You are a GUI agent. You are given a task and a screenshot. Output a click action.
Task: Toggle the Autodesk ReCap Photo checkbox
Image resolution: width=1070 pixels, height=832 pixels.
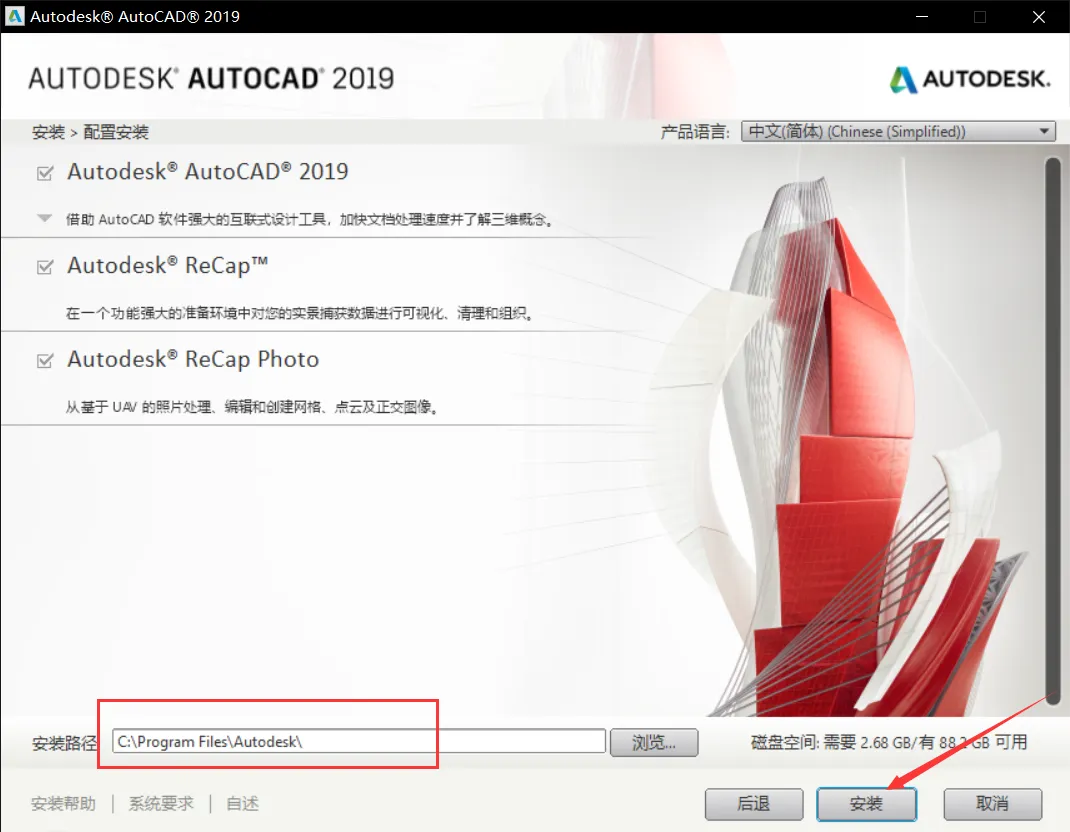click(x=45, y=360)
